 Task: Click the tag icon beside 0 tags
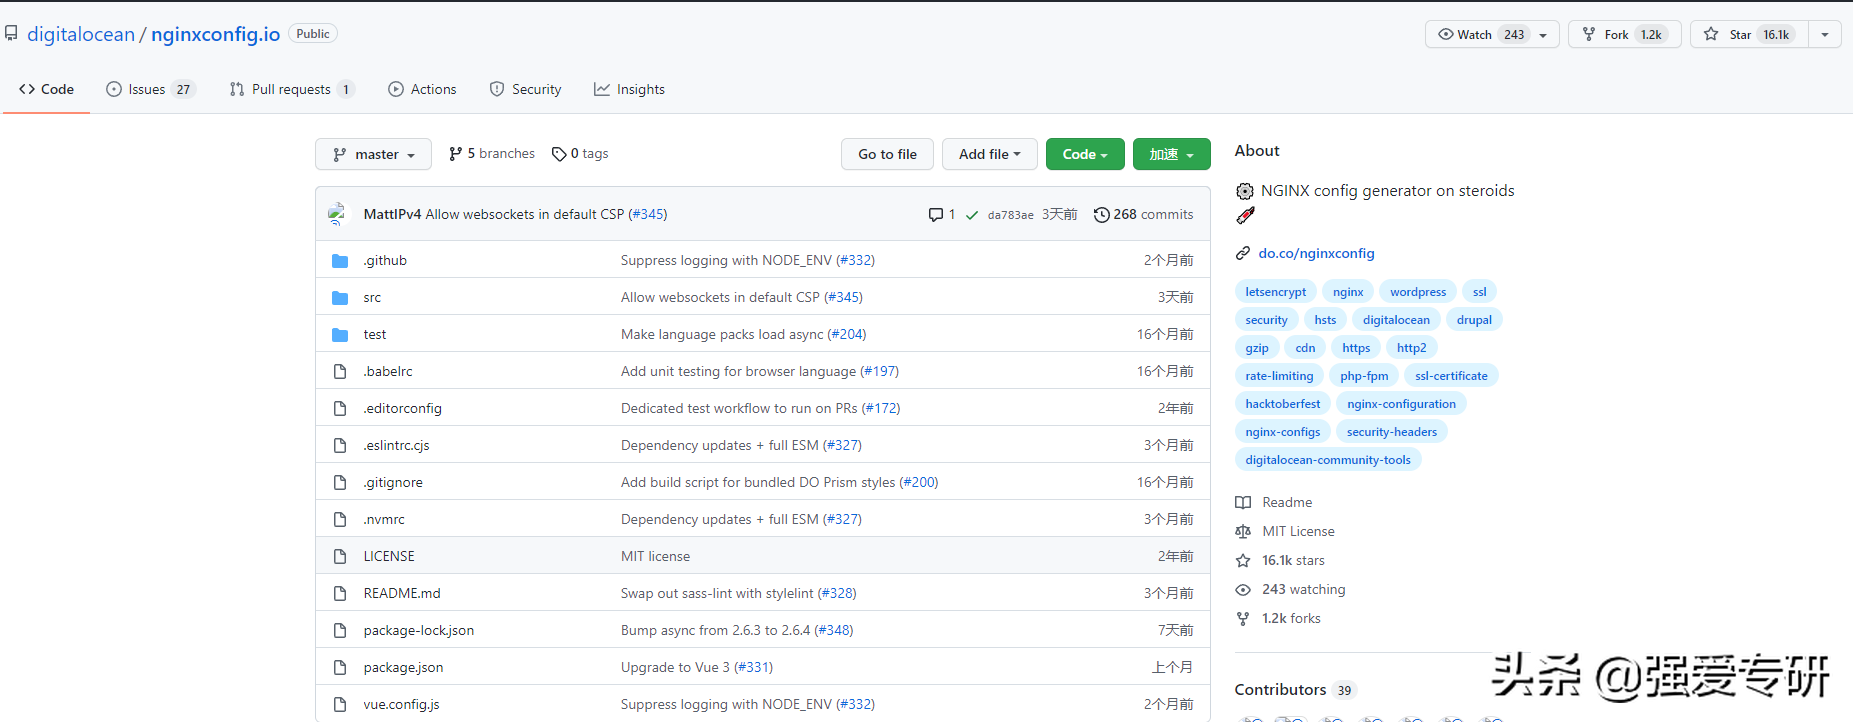pos(559,154)
